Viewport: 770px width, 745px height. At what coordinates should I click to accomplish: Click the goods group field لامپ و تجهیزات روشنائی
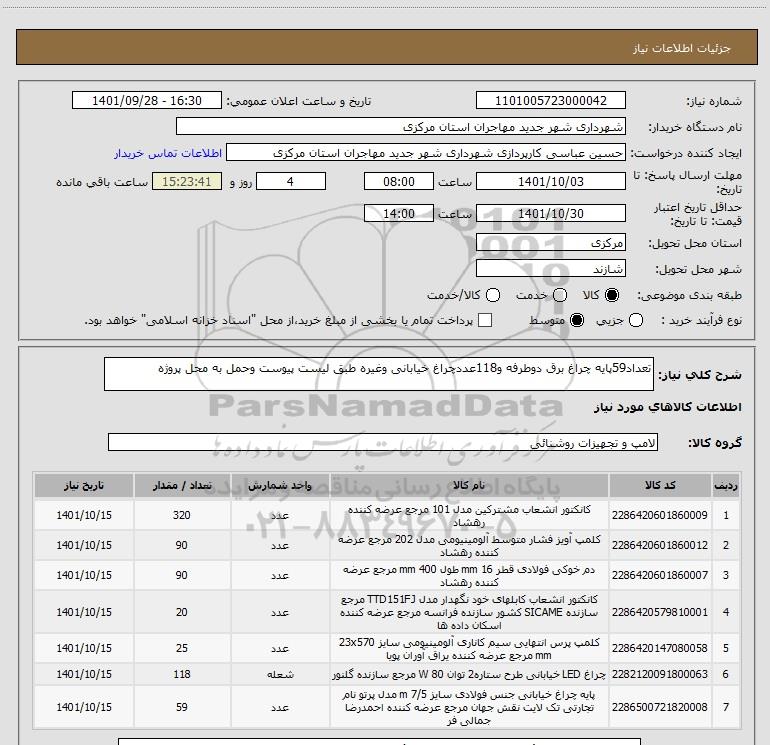383,442
